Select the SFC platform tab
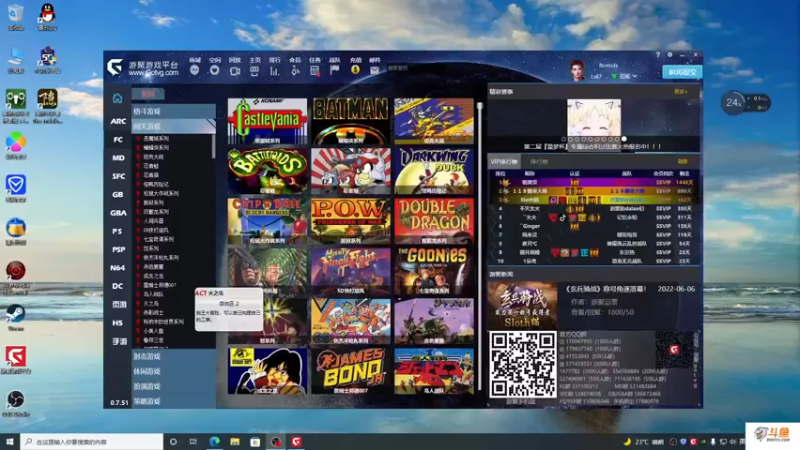 click(118, 176)
